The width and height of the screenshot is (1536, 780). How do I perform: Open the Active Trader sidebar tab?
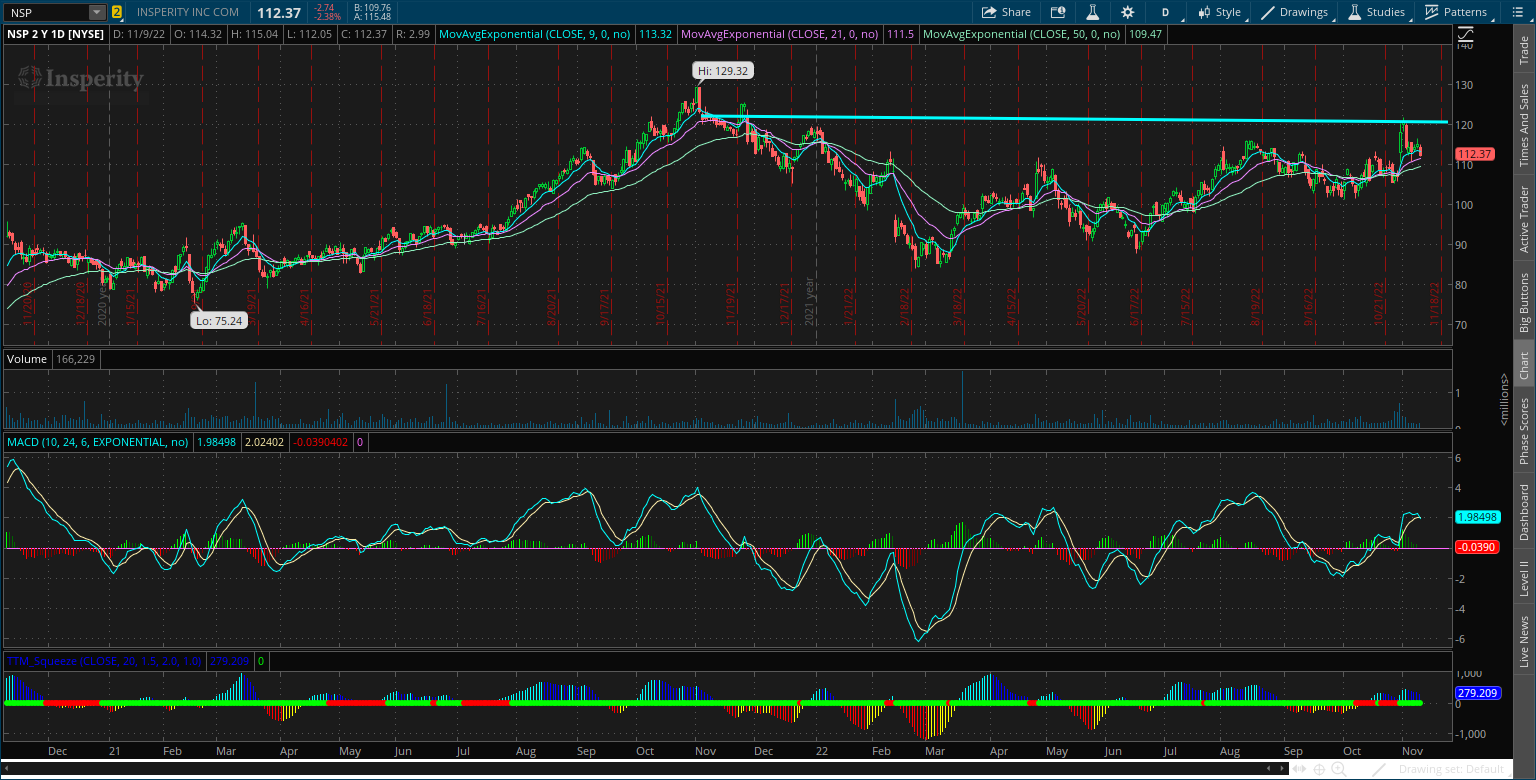(x=1524, y=219)
